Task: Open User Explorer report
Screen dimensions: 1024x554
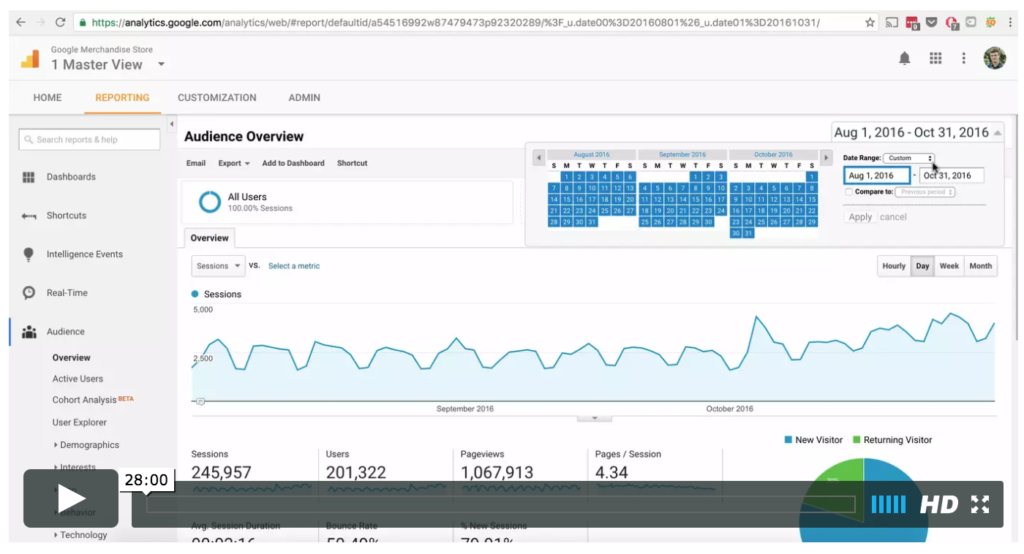Action: point(79,423)
